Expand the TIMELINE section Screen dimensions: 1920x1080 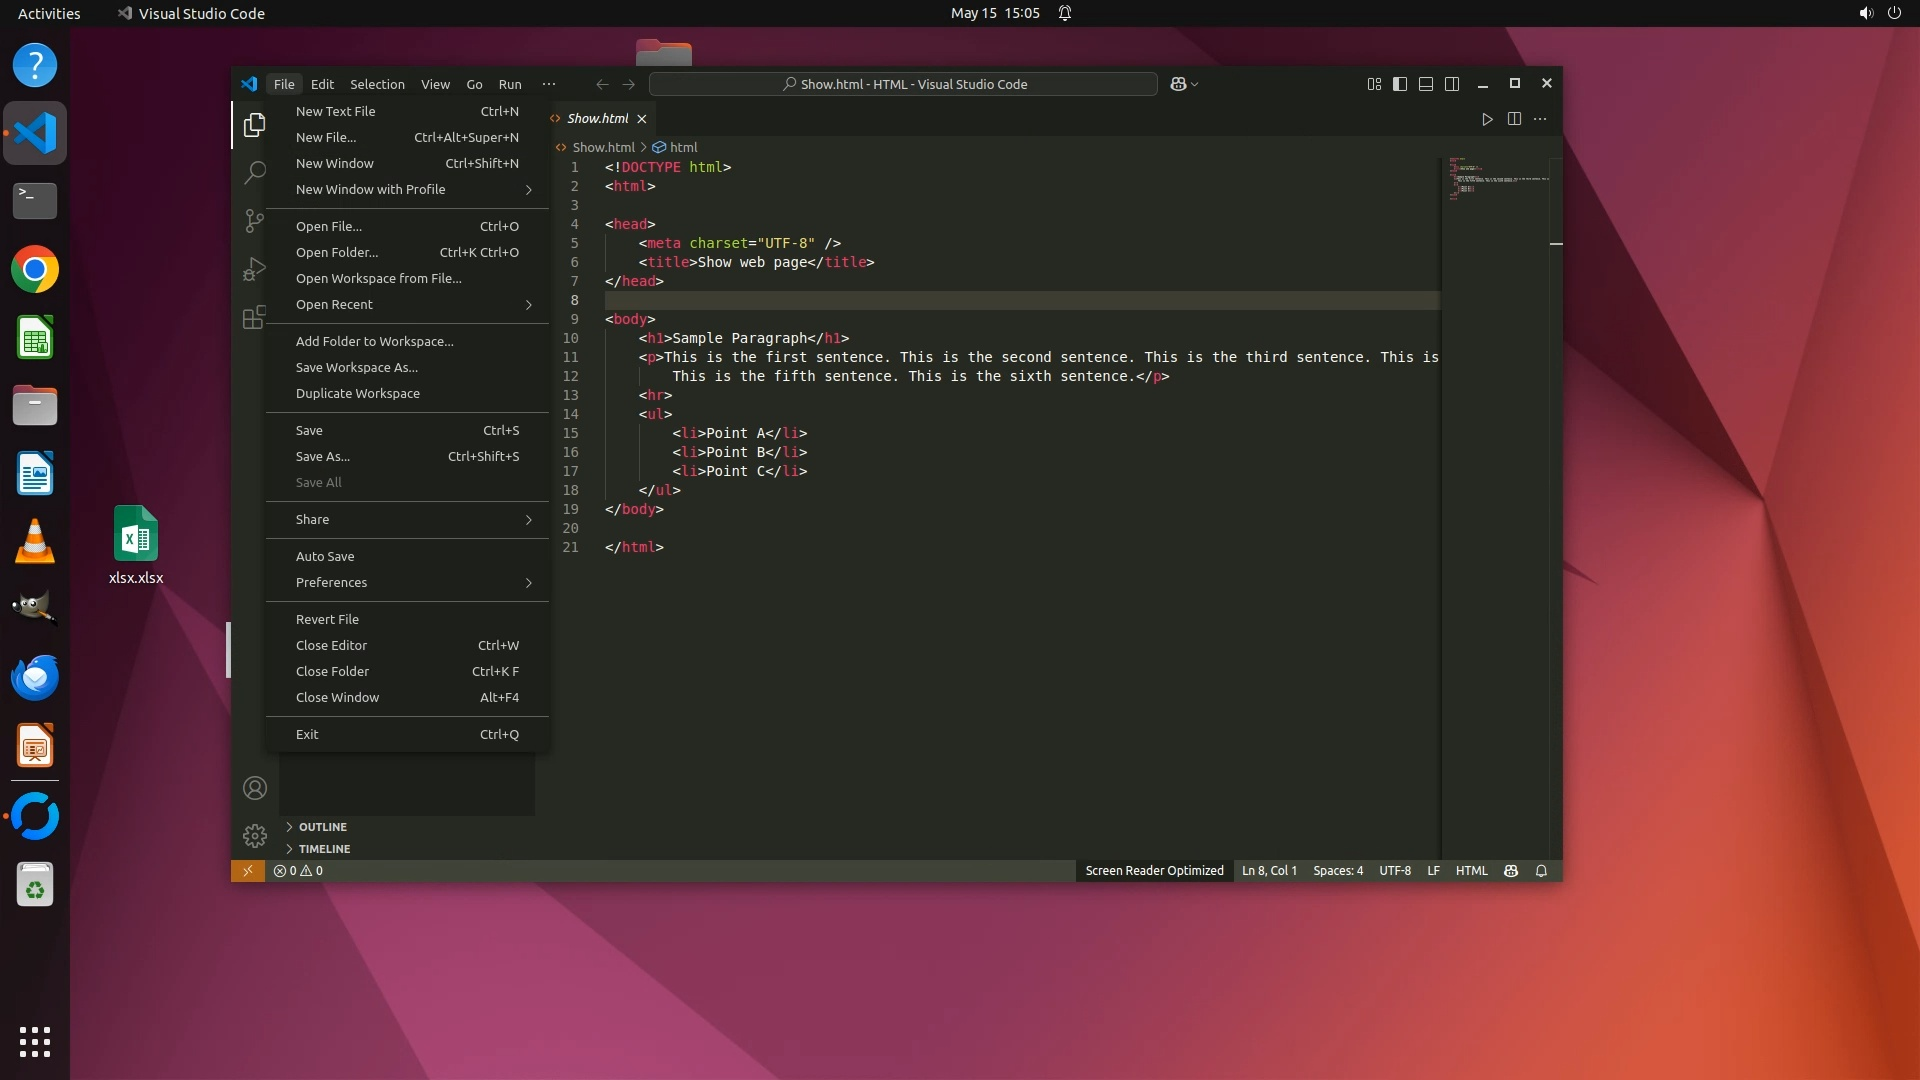[x=324, y=849]
